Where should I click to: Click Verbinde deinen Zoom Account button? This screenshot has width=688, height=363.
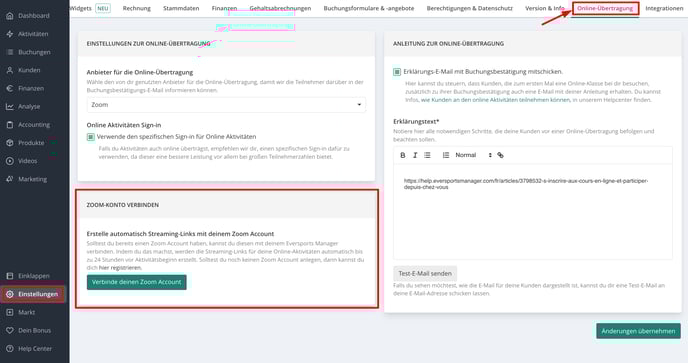[x=136, y=282]
